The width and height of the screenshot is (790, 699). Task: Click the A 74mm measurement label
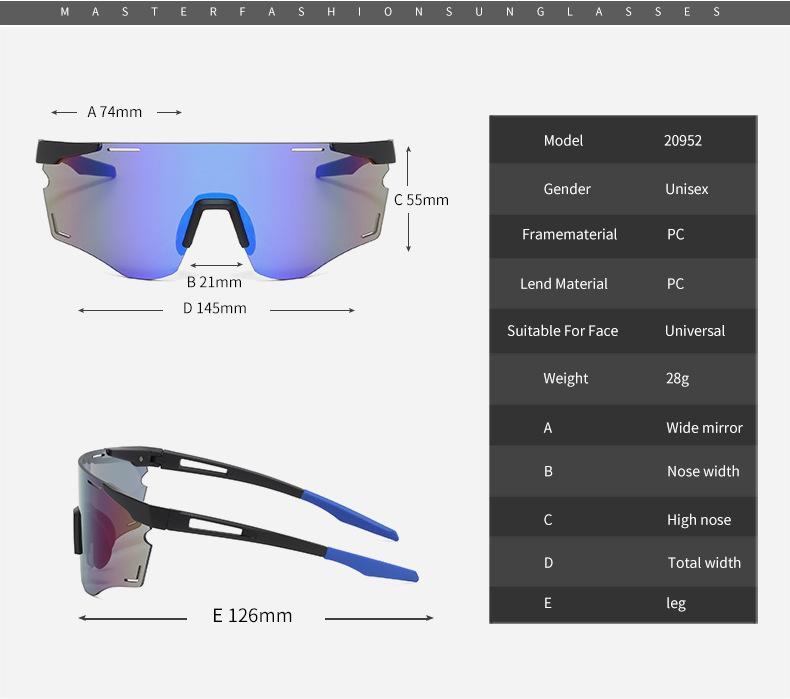[115, 112]
